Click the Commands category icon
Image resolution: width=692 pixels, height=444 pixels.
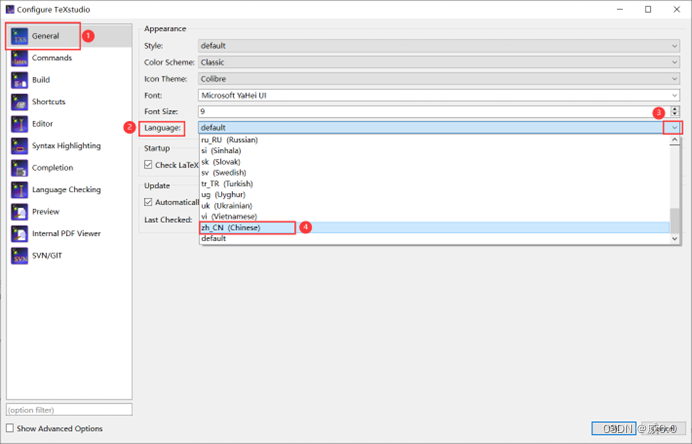(19, 58)
